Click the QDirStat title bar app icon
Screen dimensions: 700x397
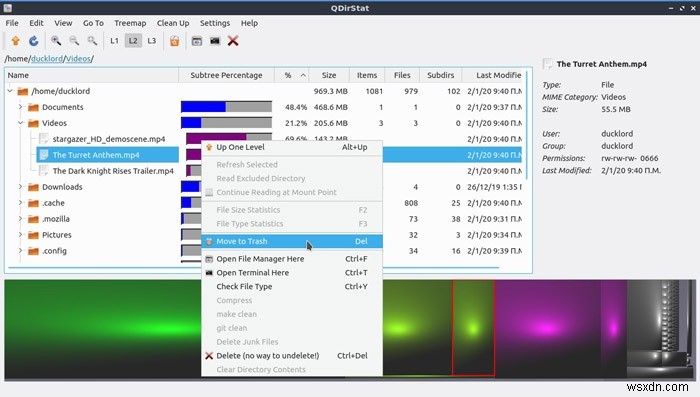click(x=8, y=8)
